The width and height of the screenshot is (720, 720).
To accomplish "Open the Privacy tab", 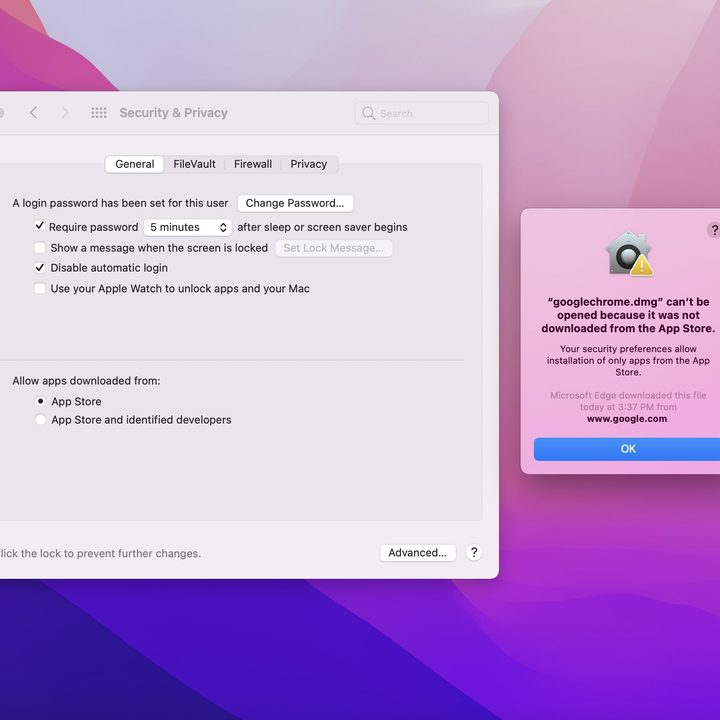I will pos(309,164).
